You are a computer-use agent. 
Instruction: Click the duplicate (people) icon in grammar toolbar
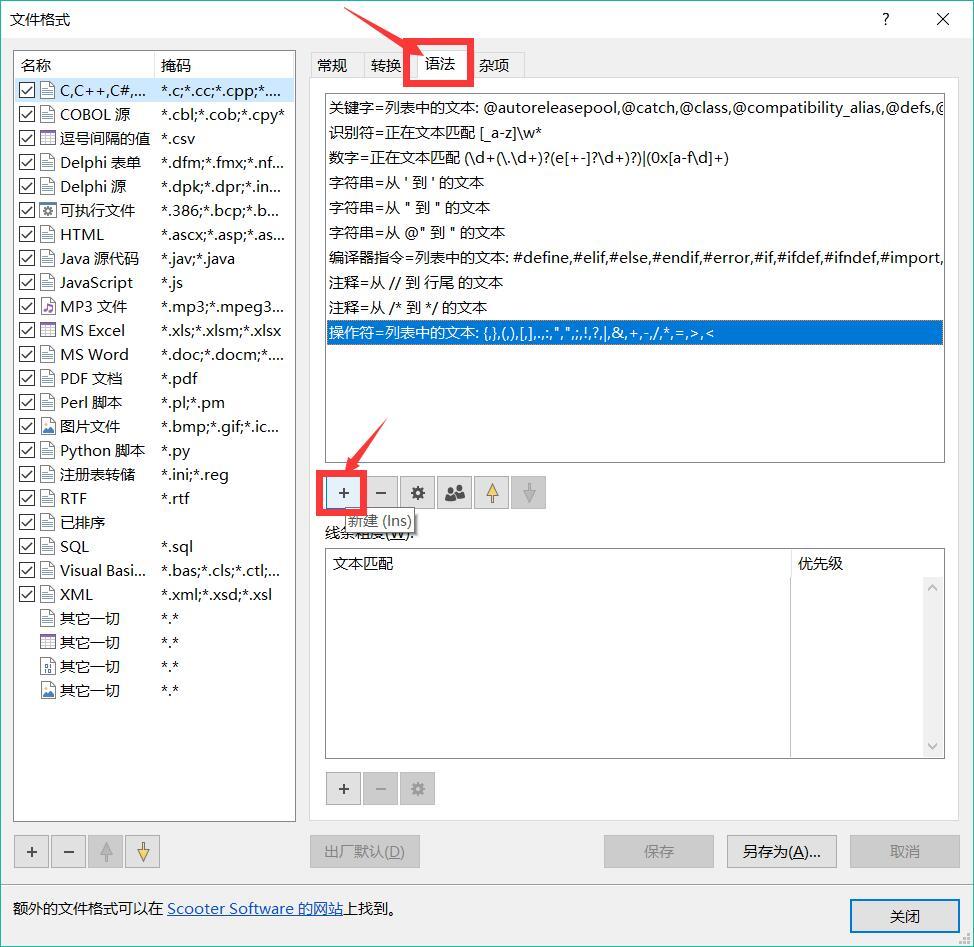coord(454,492)
